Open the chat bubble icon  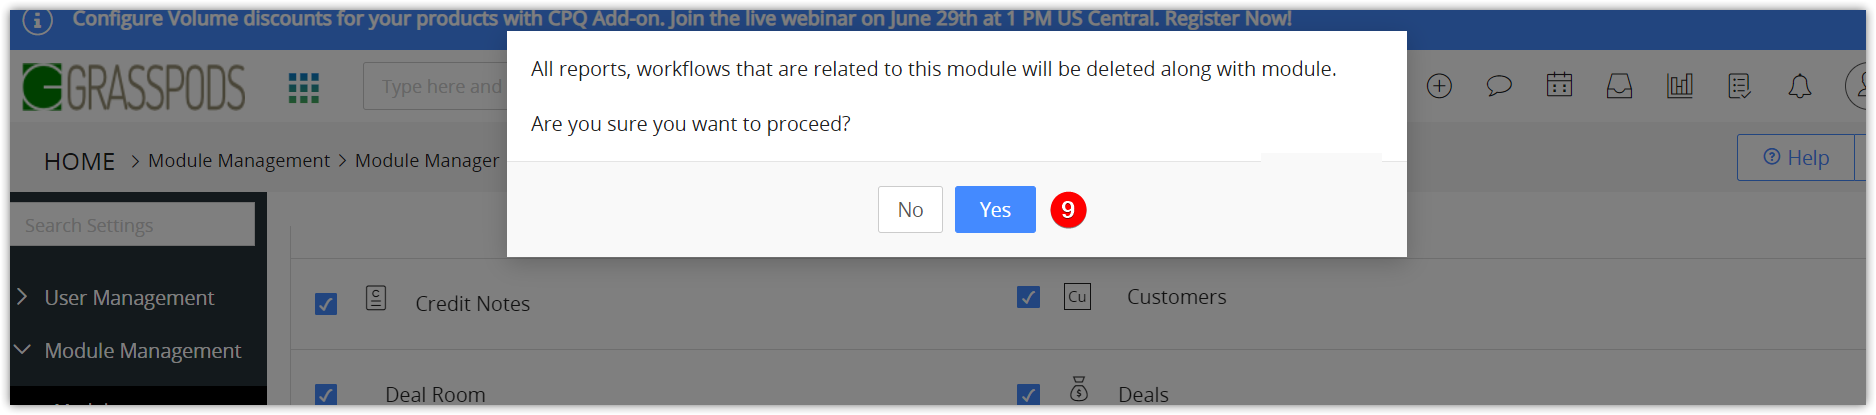click(1499, 86)
